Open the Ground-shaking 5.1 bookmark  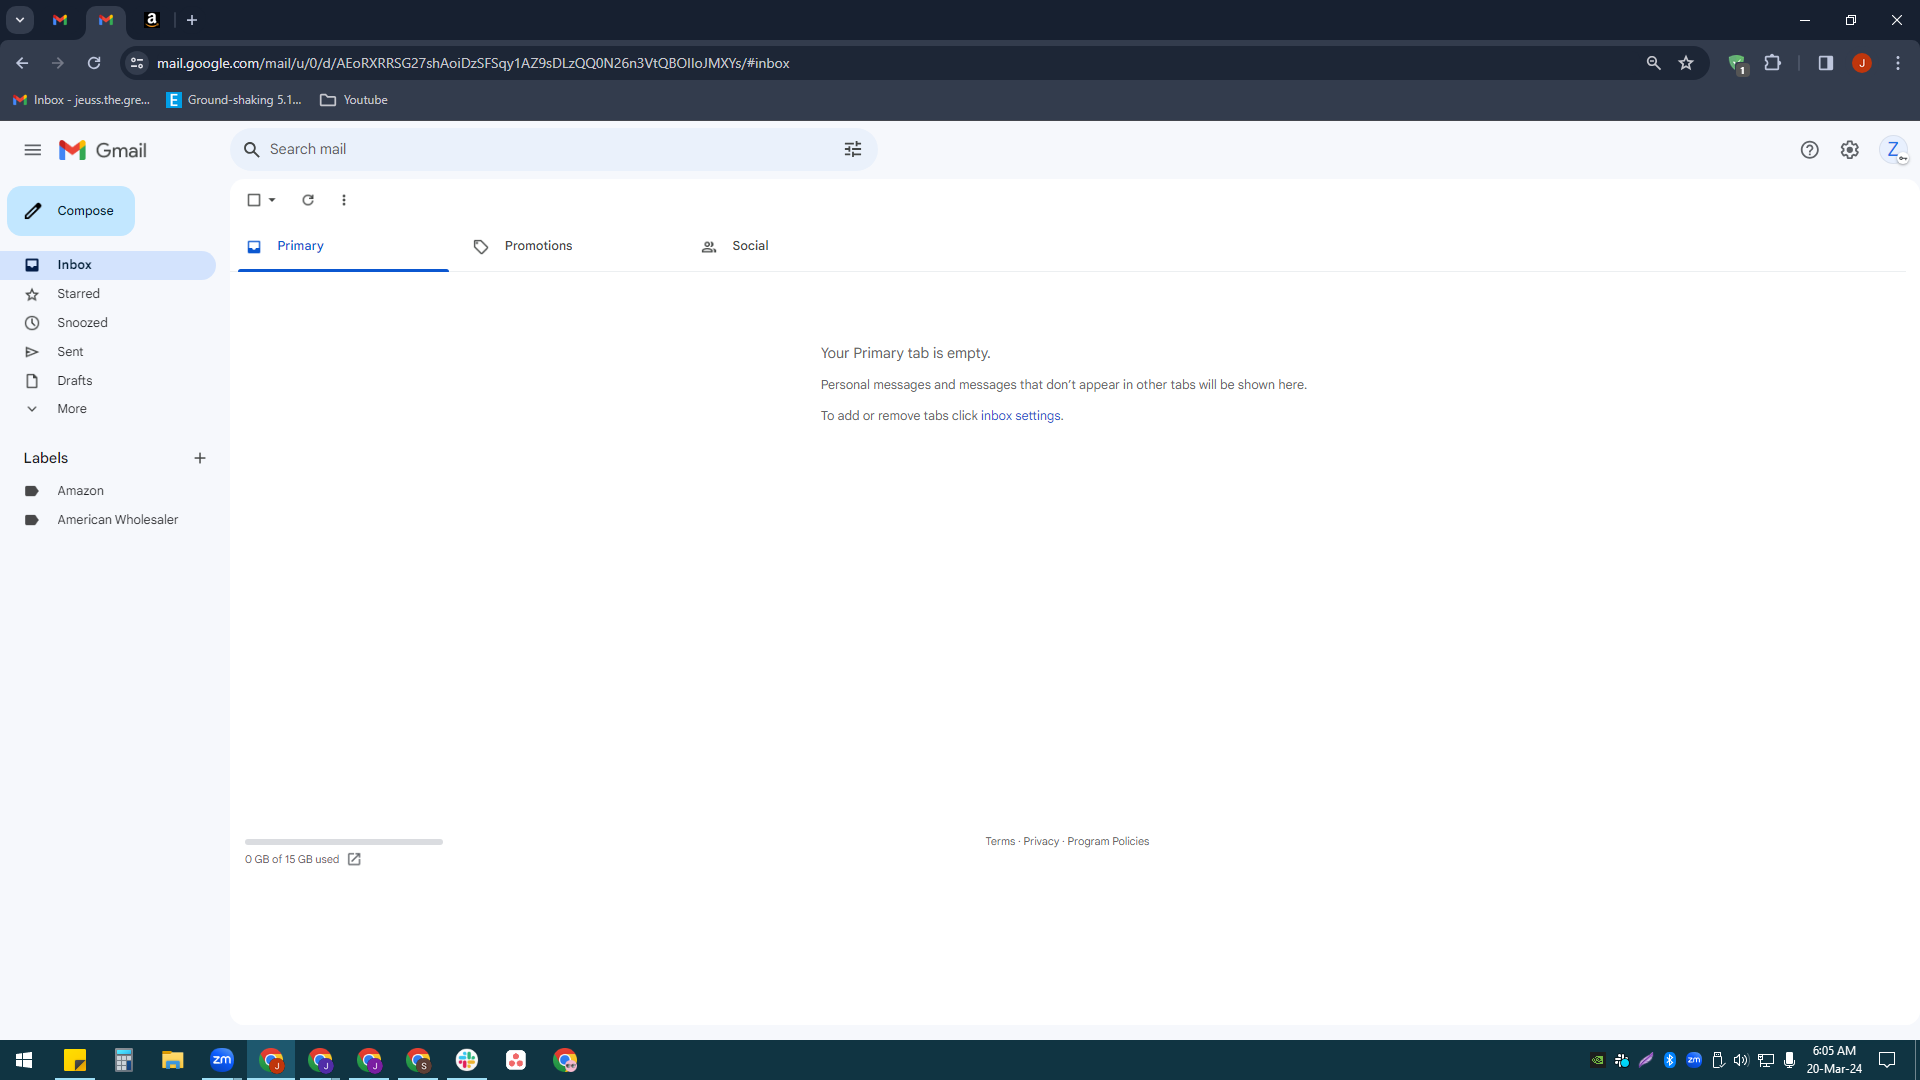click(234, 100)
